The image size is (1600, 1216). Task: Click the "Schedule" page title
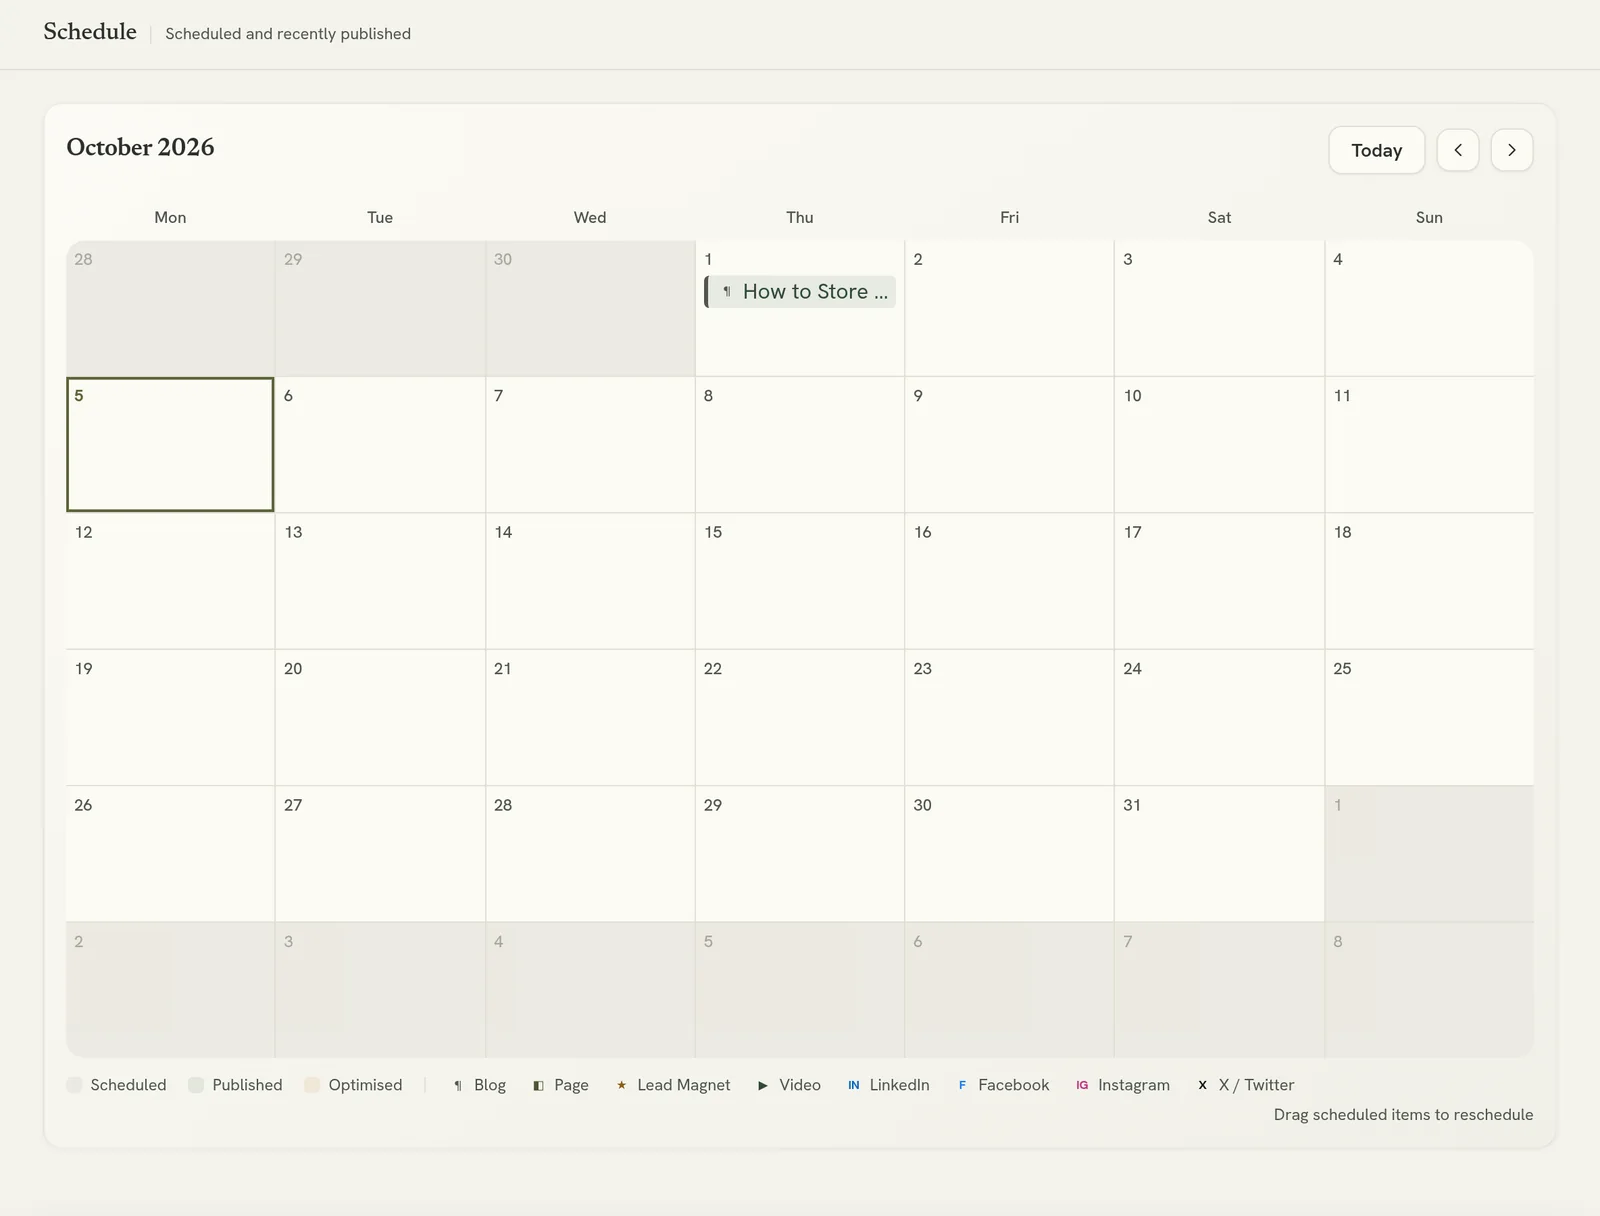(x=90, y=32)
